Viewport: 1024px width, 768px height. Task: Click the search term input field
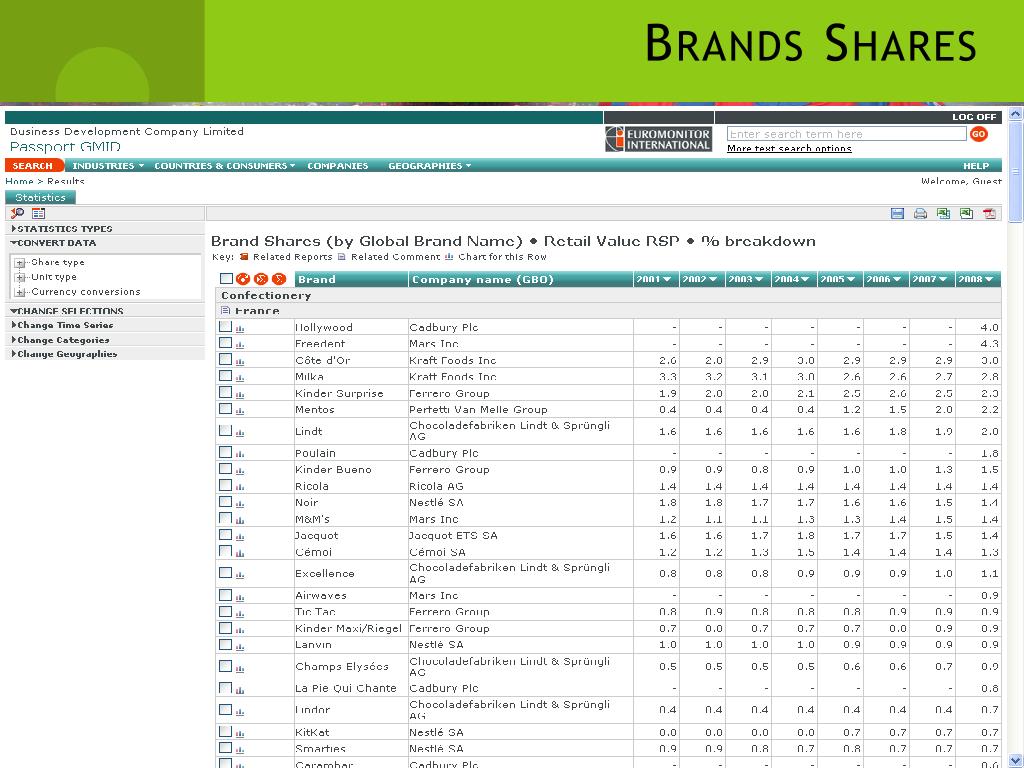tap(846, 134)
